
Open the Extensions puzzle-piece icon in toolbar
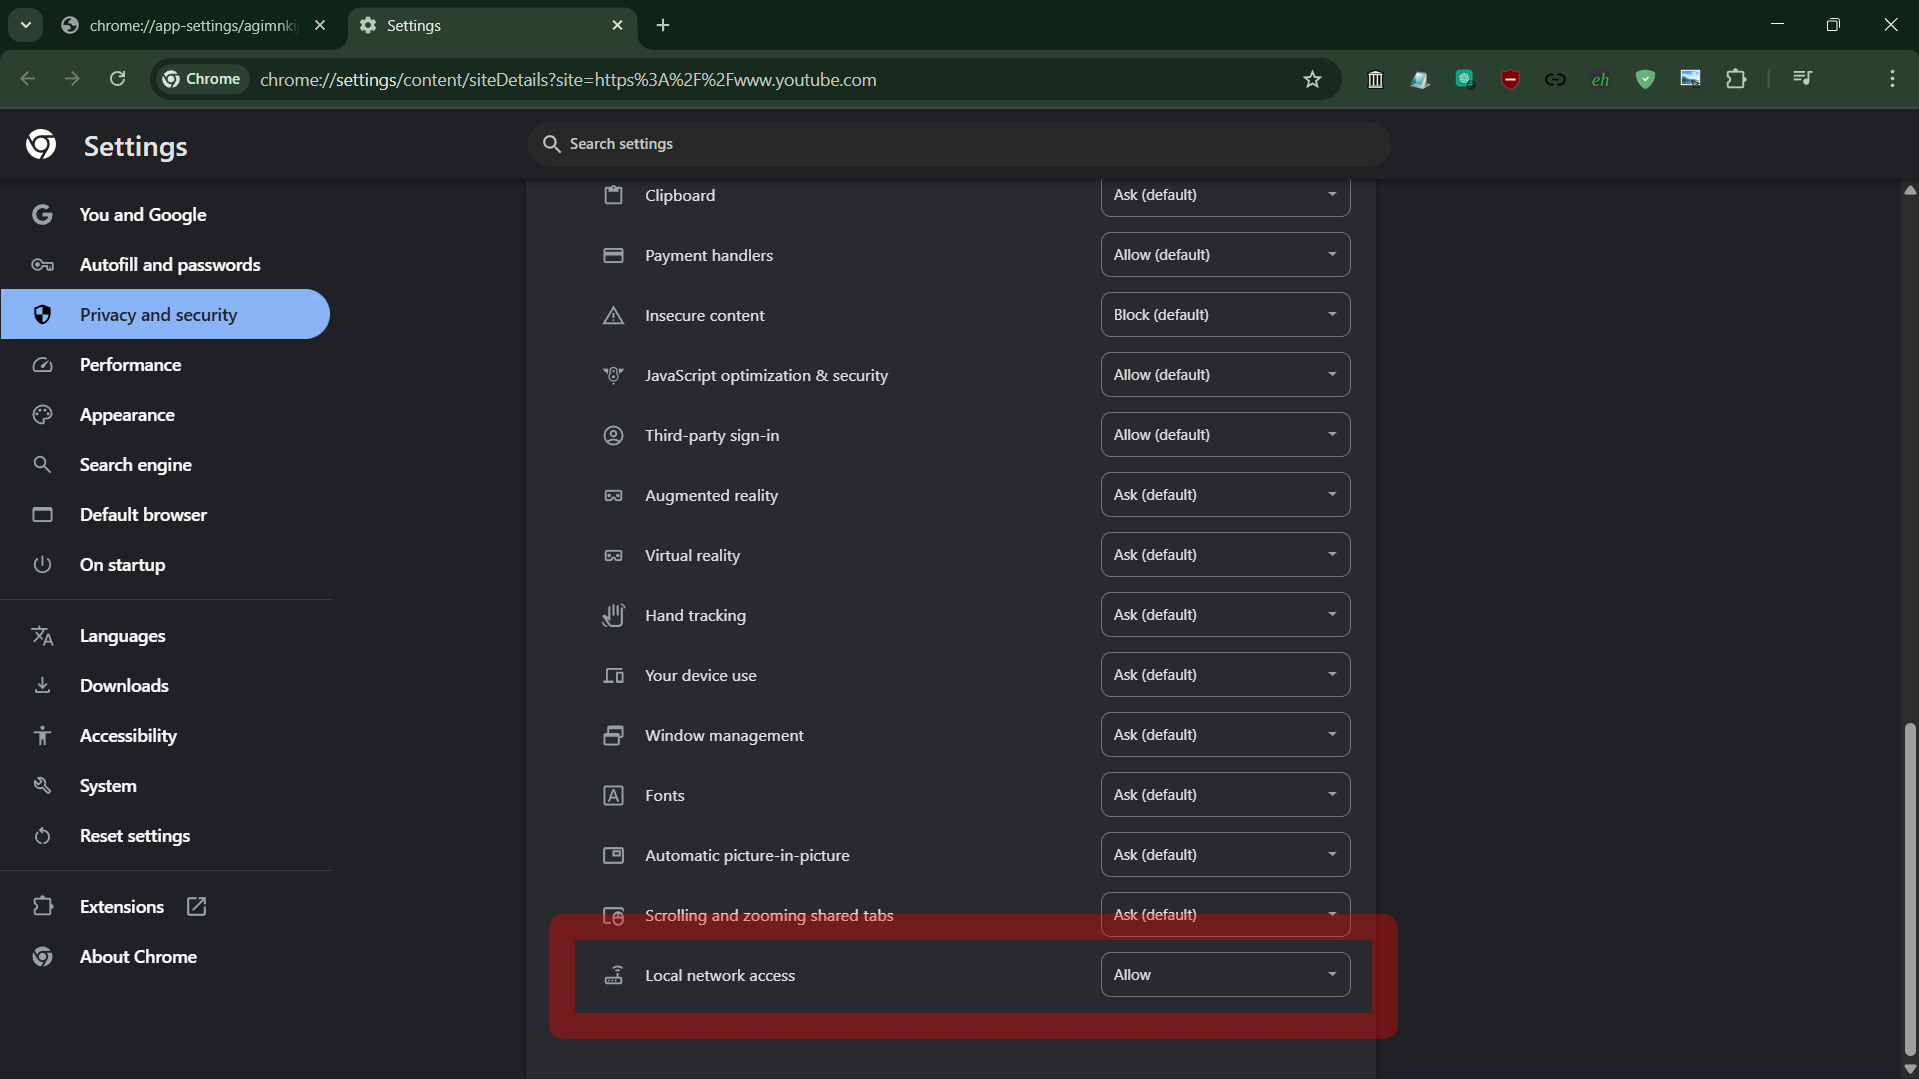1736,79
